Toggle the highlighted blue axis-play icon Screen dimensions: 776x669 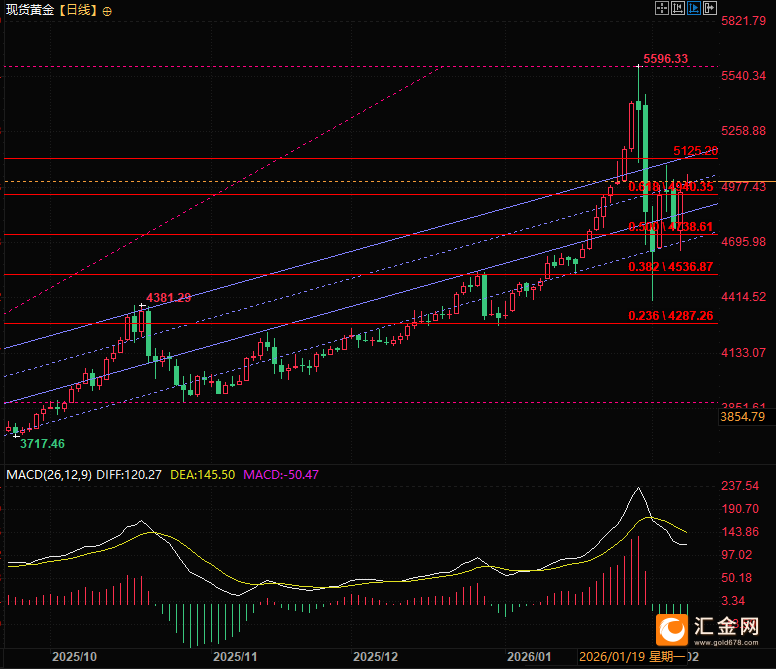click(694, 8)
